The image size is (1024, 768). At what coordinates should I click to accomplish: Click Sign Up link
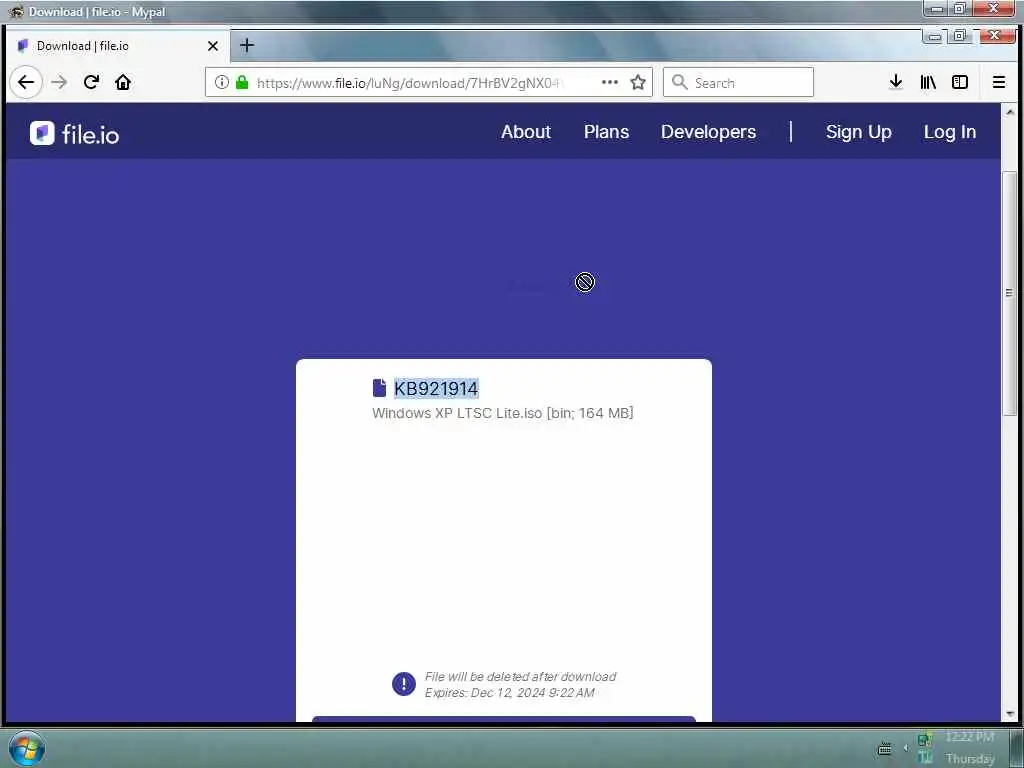[858, 132]
